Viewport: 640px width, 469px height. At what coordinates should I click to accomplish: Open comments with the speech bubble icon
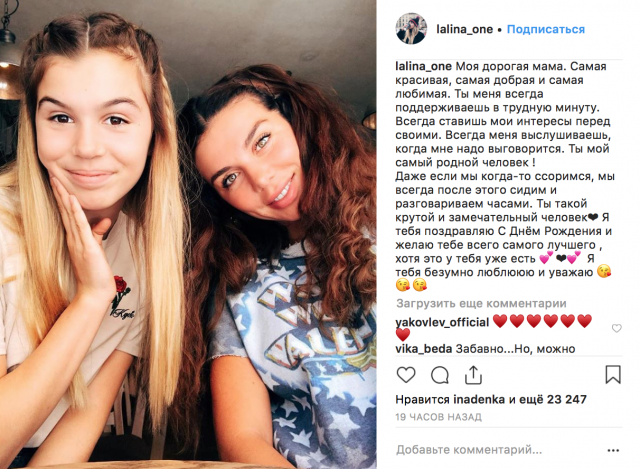tap(440, 375)
